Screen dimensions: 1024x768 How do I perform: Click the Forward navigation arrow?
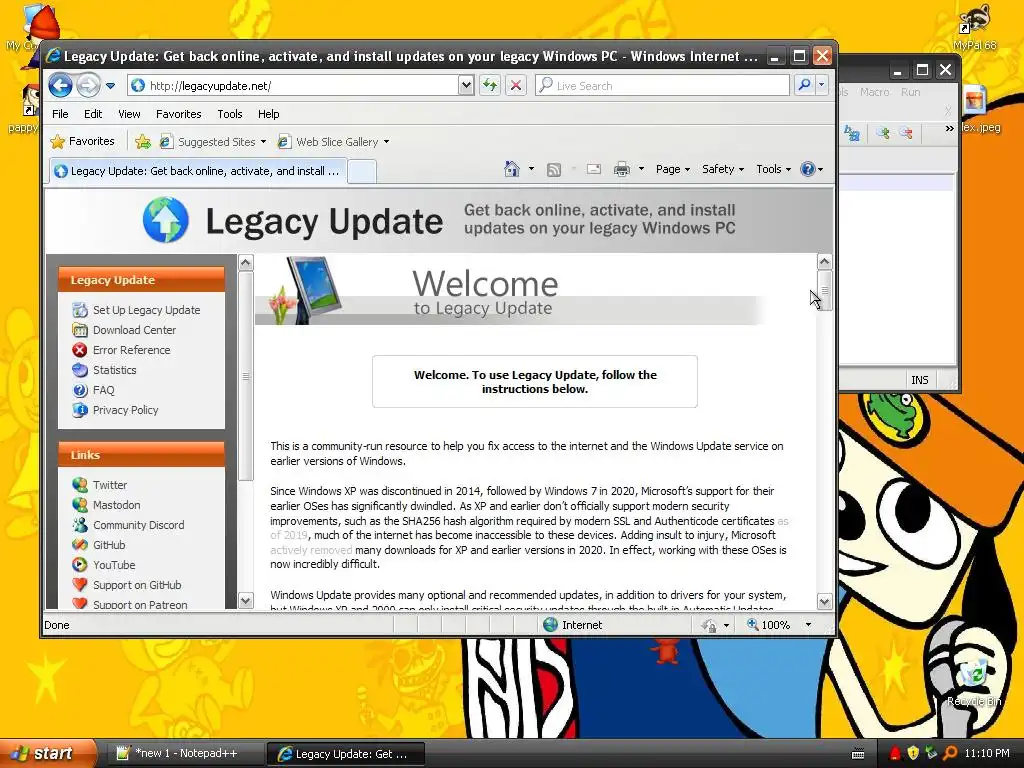tap(88, 86)
